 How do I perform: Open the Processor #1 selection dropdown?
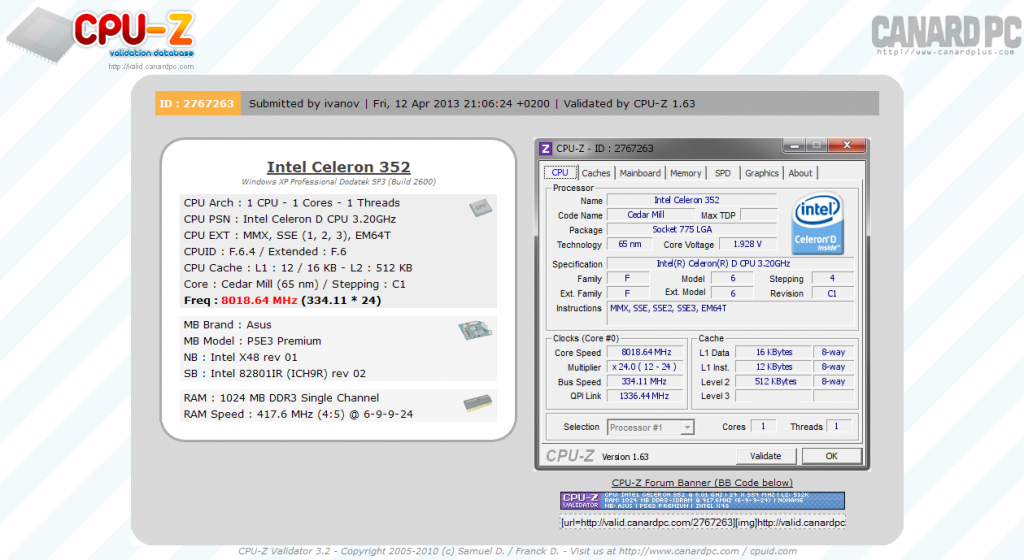pos(650,428)
